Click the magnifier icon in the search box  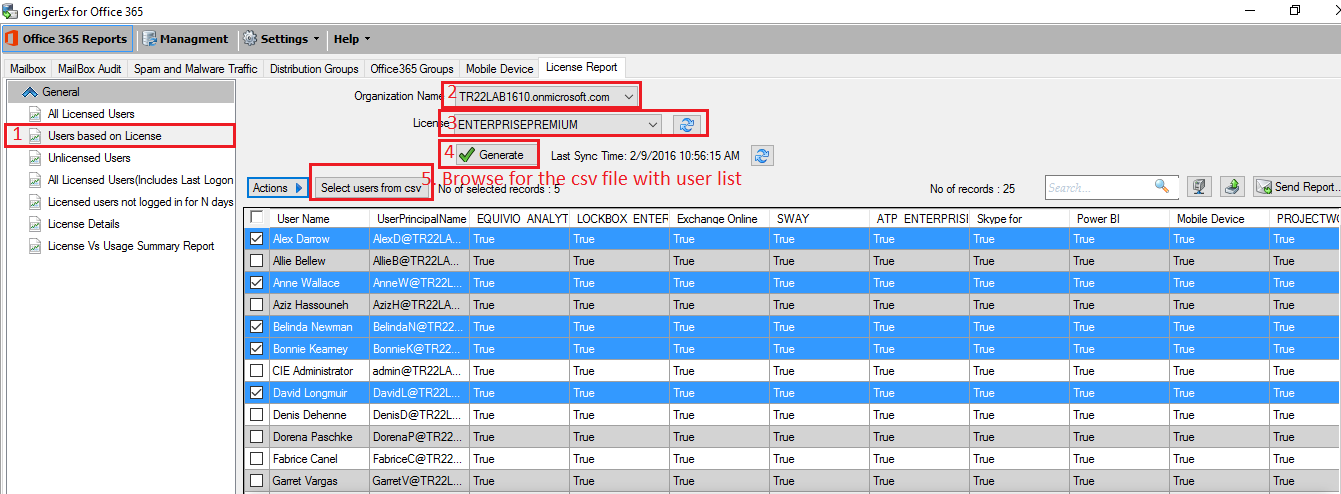click(x=1161, y=187)
